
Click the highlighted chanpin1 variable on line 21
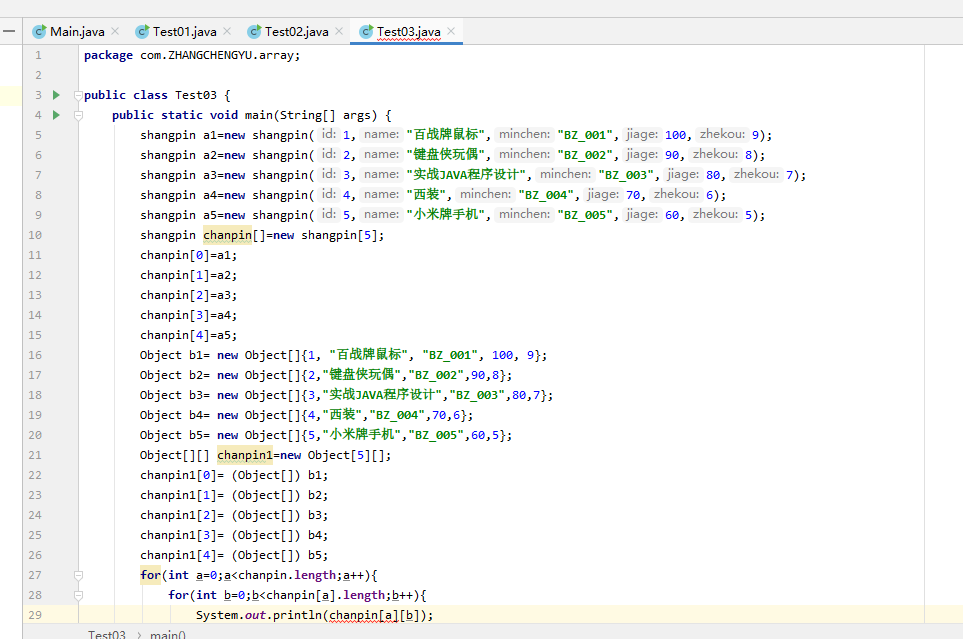tap(244, 455)
